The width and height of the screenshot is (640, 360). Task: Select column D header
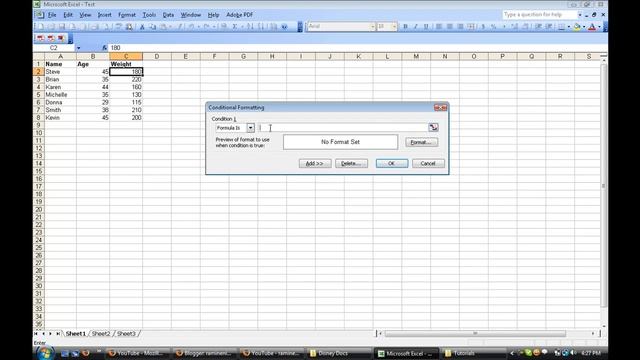pyautogui.click(x=157, y=56)
